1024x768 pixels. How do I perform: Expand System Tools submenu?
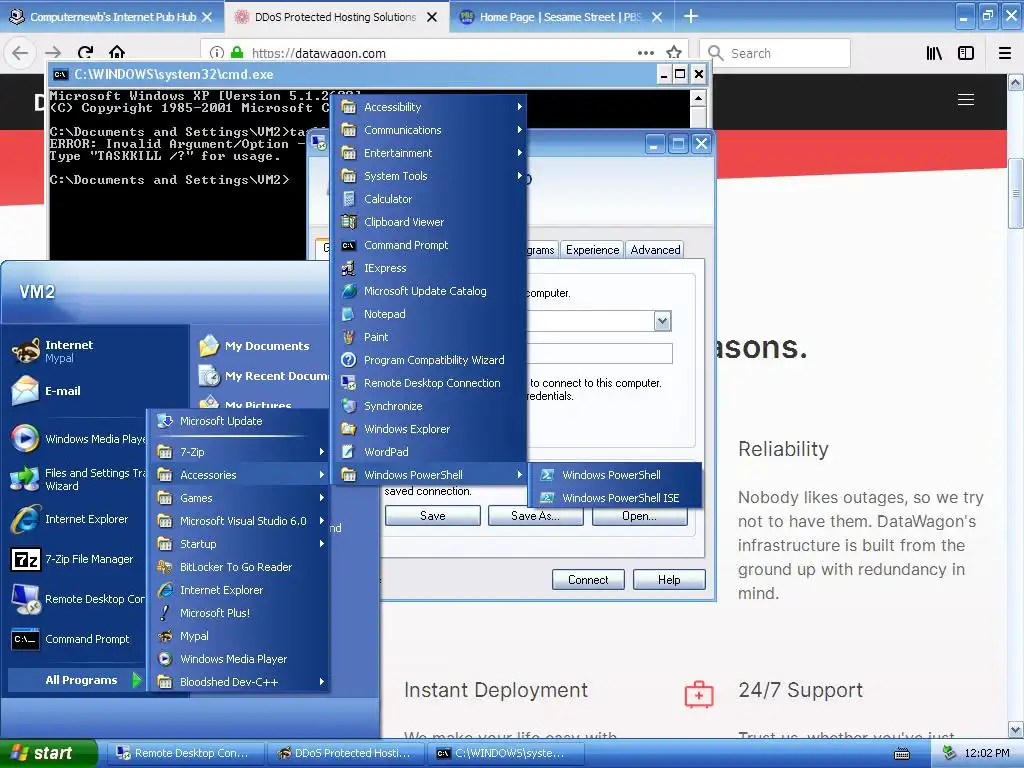pos(431,176)
